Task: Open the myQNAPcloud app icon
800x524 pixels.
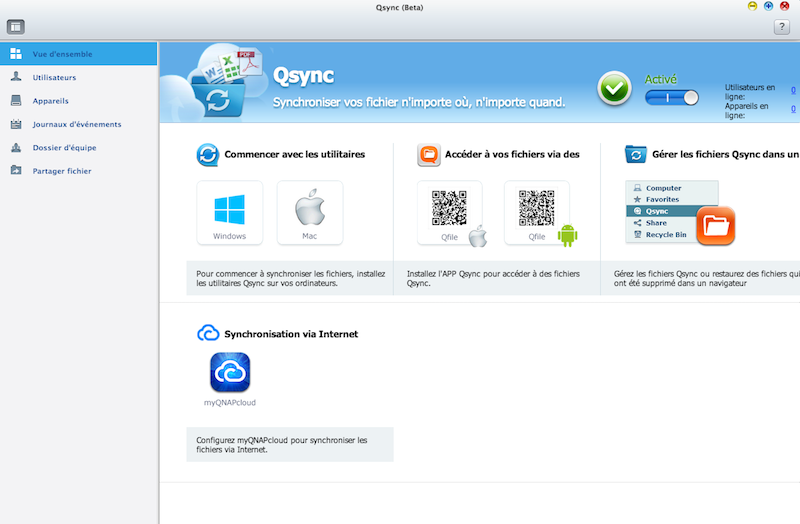Action: (230, 372)
